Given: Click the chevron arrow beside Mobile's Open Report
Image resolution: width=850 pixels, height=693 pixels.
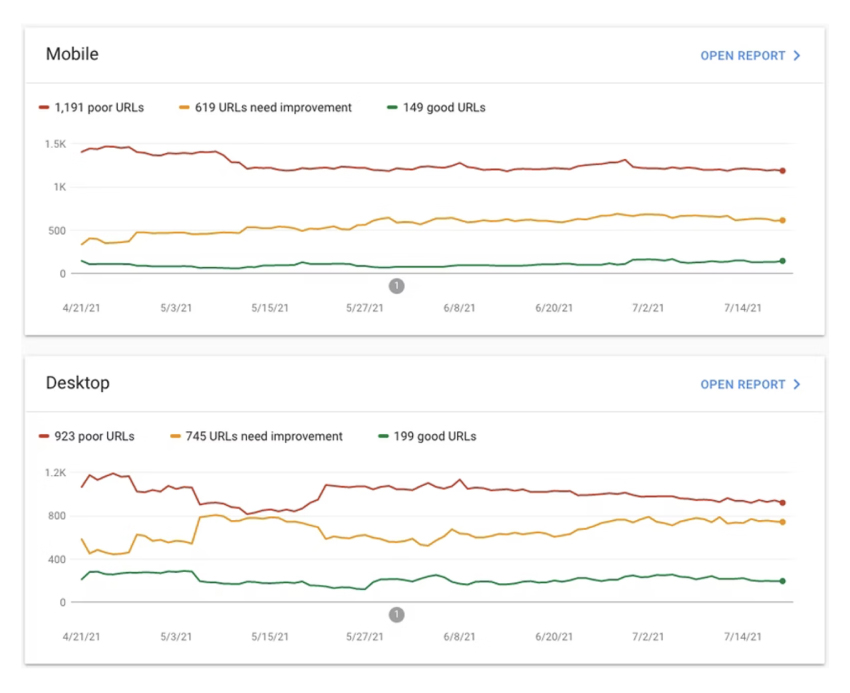Looking at the screenshot, I should coord(797,56).
